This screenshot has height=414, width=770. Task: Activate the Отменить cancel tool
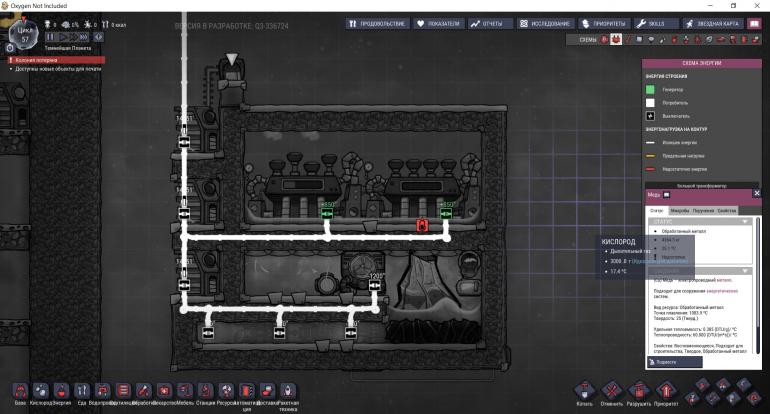click(x=611, y=389)
